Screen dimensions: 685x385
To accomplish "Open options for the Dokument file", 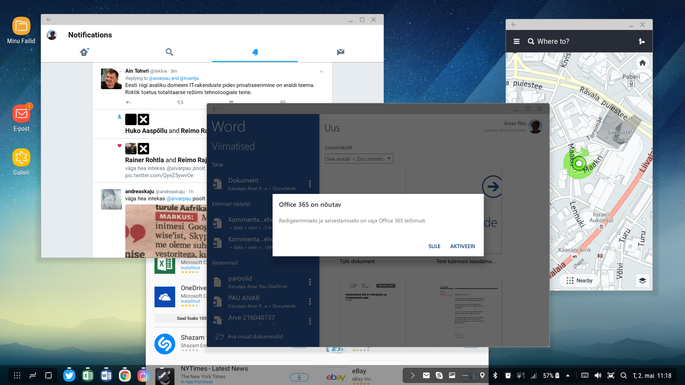I will click(x=310, y=184).
